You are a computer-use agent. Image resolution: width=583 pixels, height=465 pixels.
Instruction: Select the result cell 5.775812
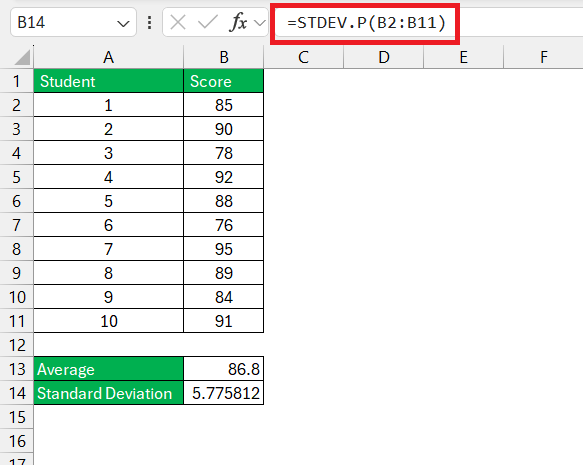coord(223,393)
